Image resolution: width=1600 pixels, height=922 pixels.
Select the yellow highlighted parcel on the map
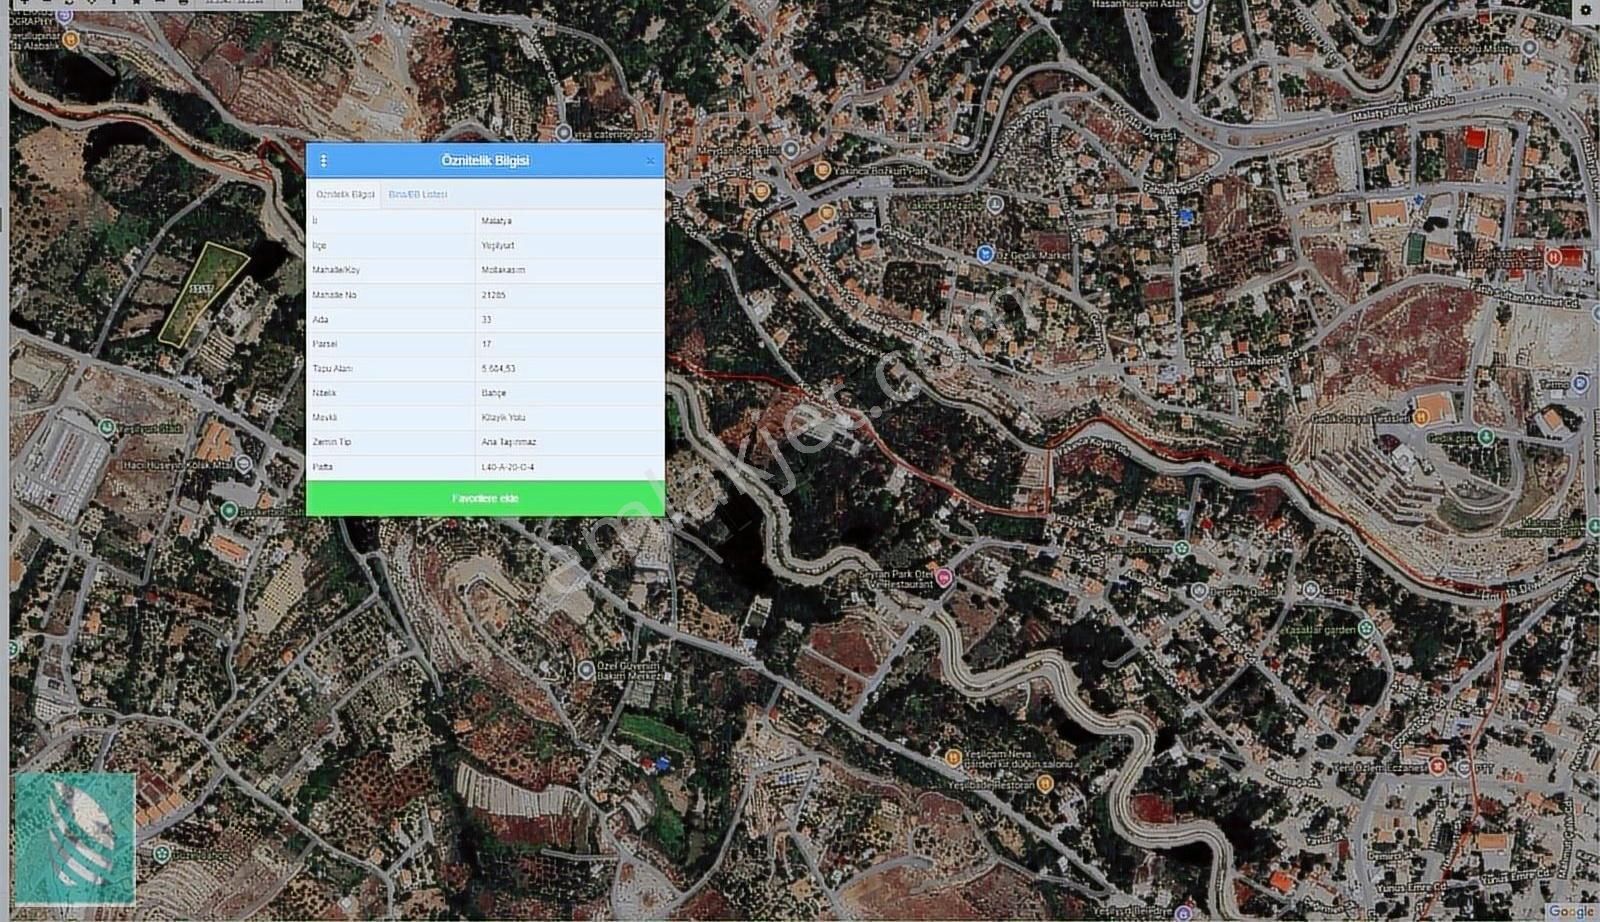(203, 294)
